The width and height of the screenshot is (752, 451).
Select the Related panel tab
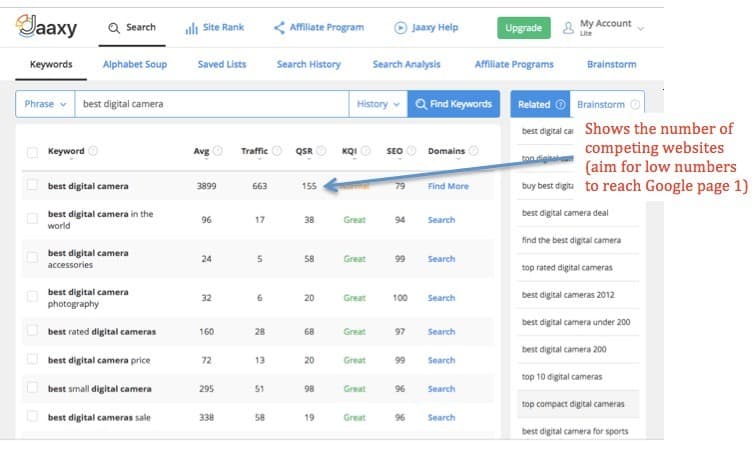[x=540, y=104]
